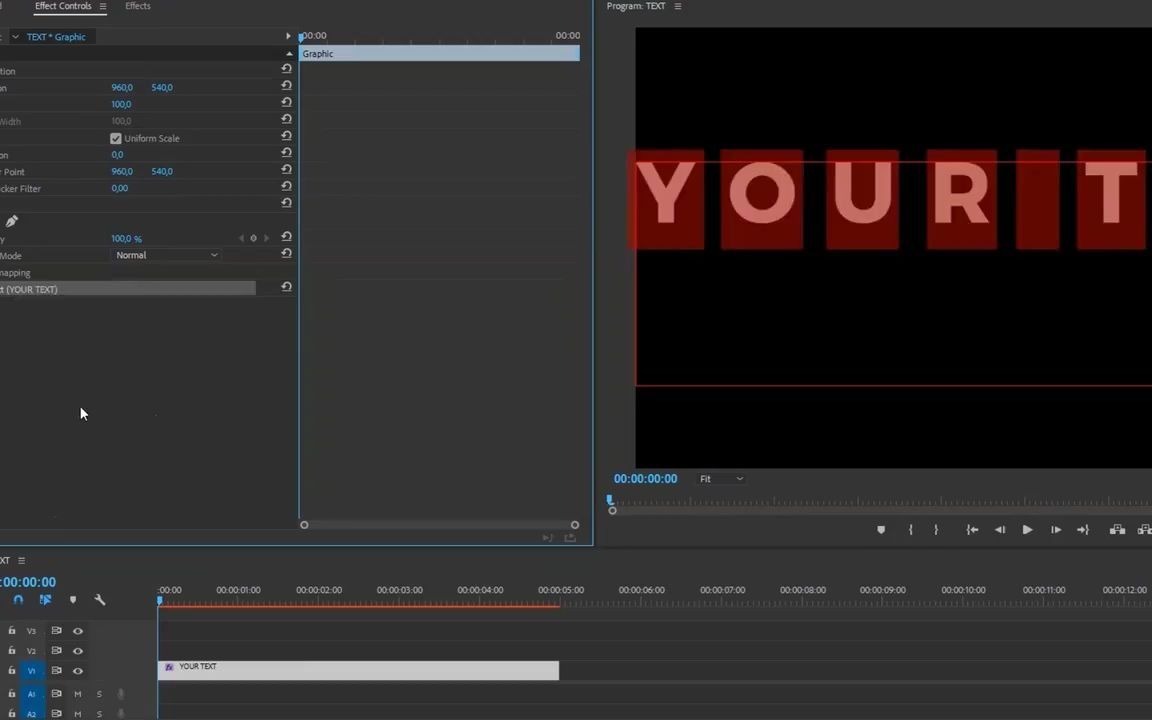Add or remove opacity keyframe
The image size is (1152, 720).
pos(253,238)
